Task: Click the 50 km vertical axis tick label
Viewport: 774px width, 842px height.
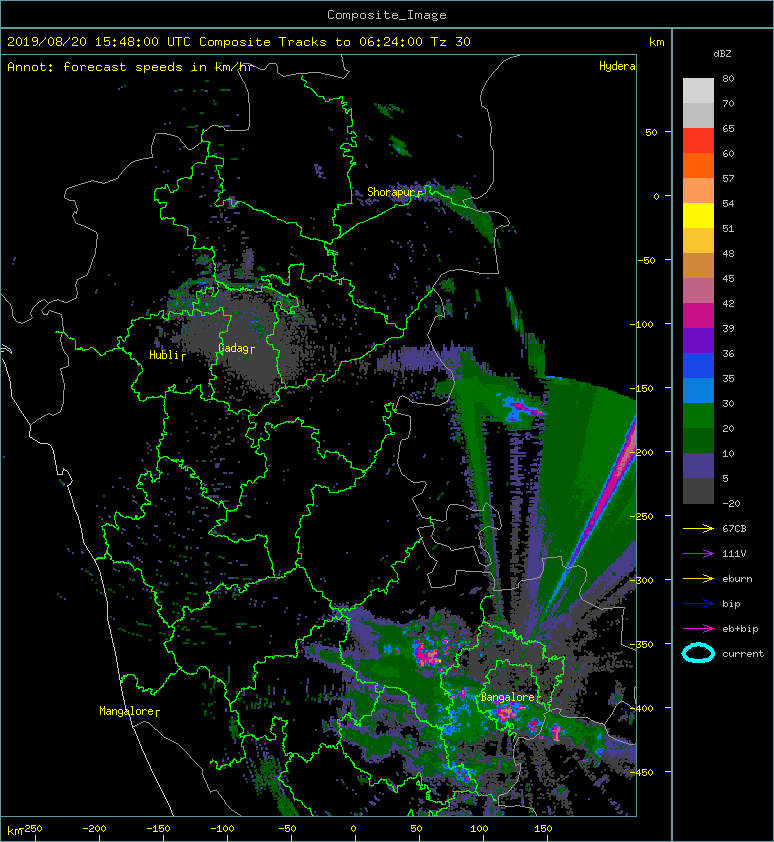Action: click(x=651, y=132)
